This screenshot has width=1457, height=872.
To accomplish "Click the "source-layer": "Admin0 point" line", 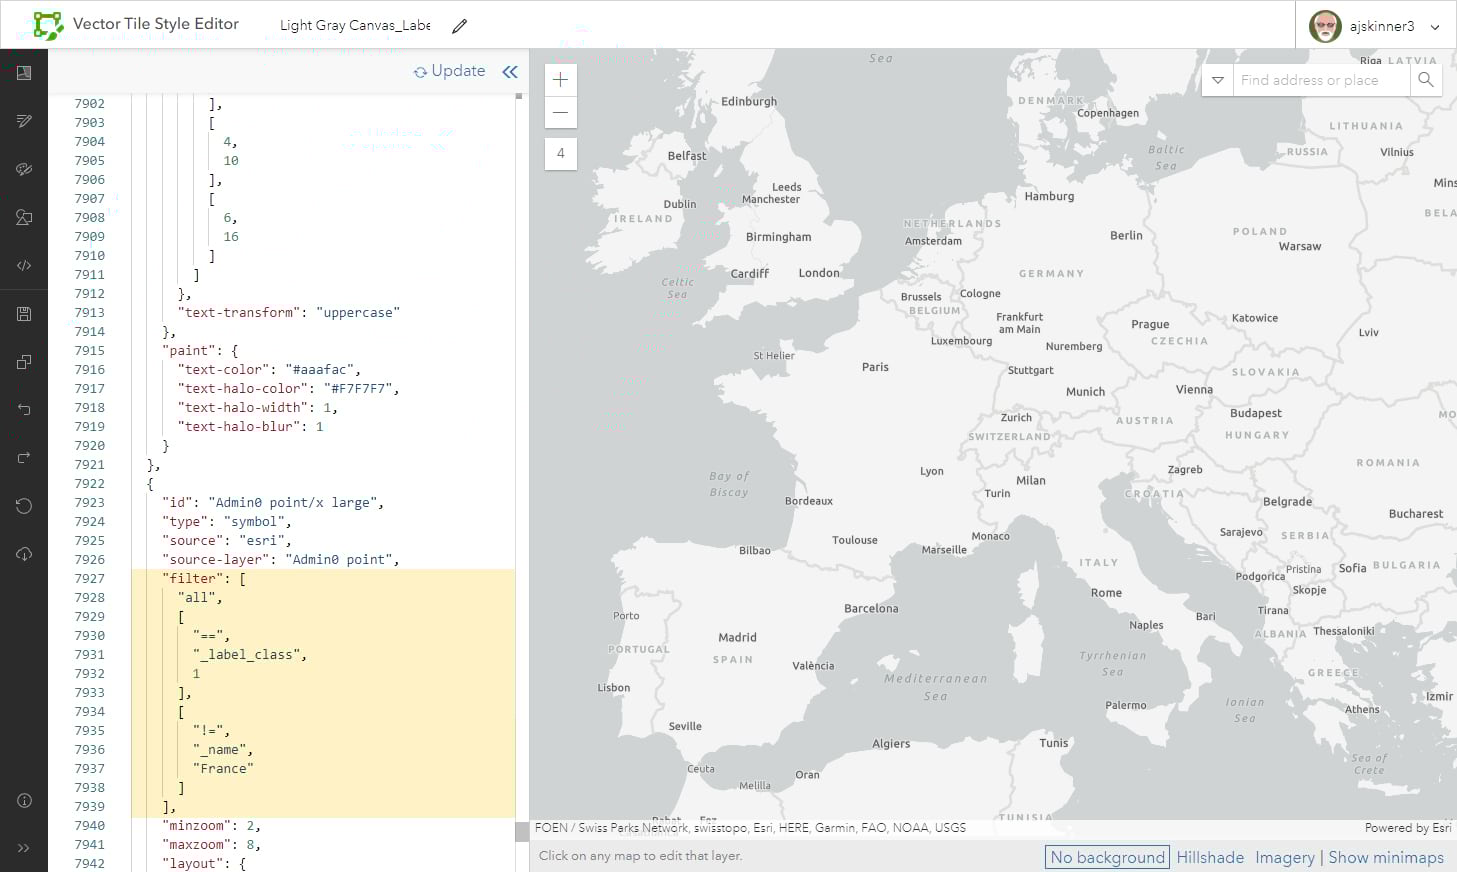I will pos(281,559).
